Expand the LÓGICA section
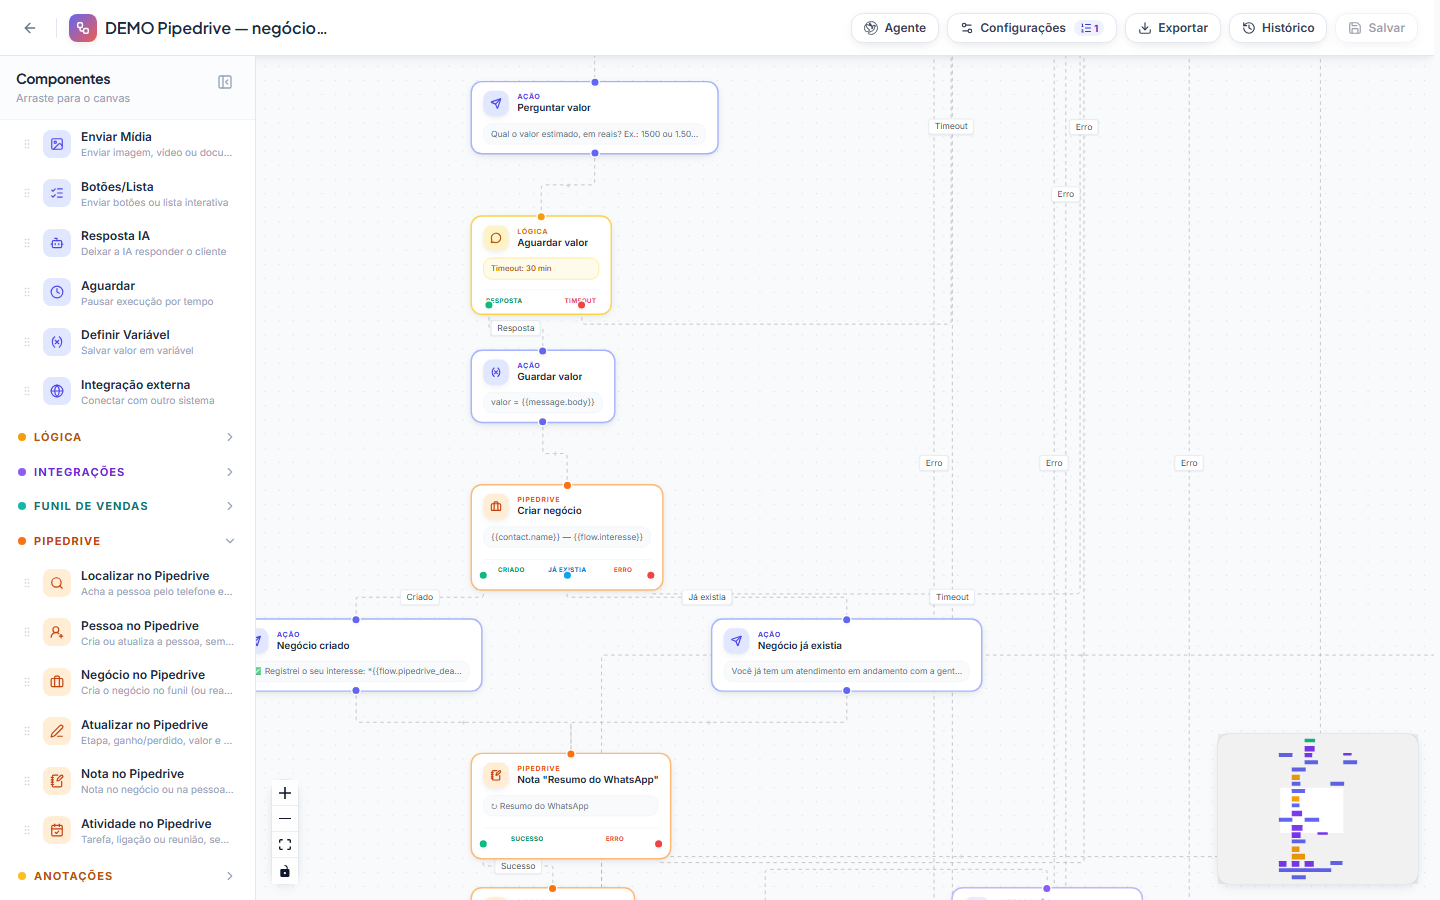Viewport: 1440px width, 900px height. [127, 437]
